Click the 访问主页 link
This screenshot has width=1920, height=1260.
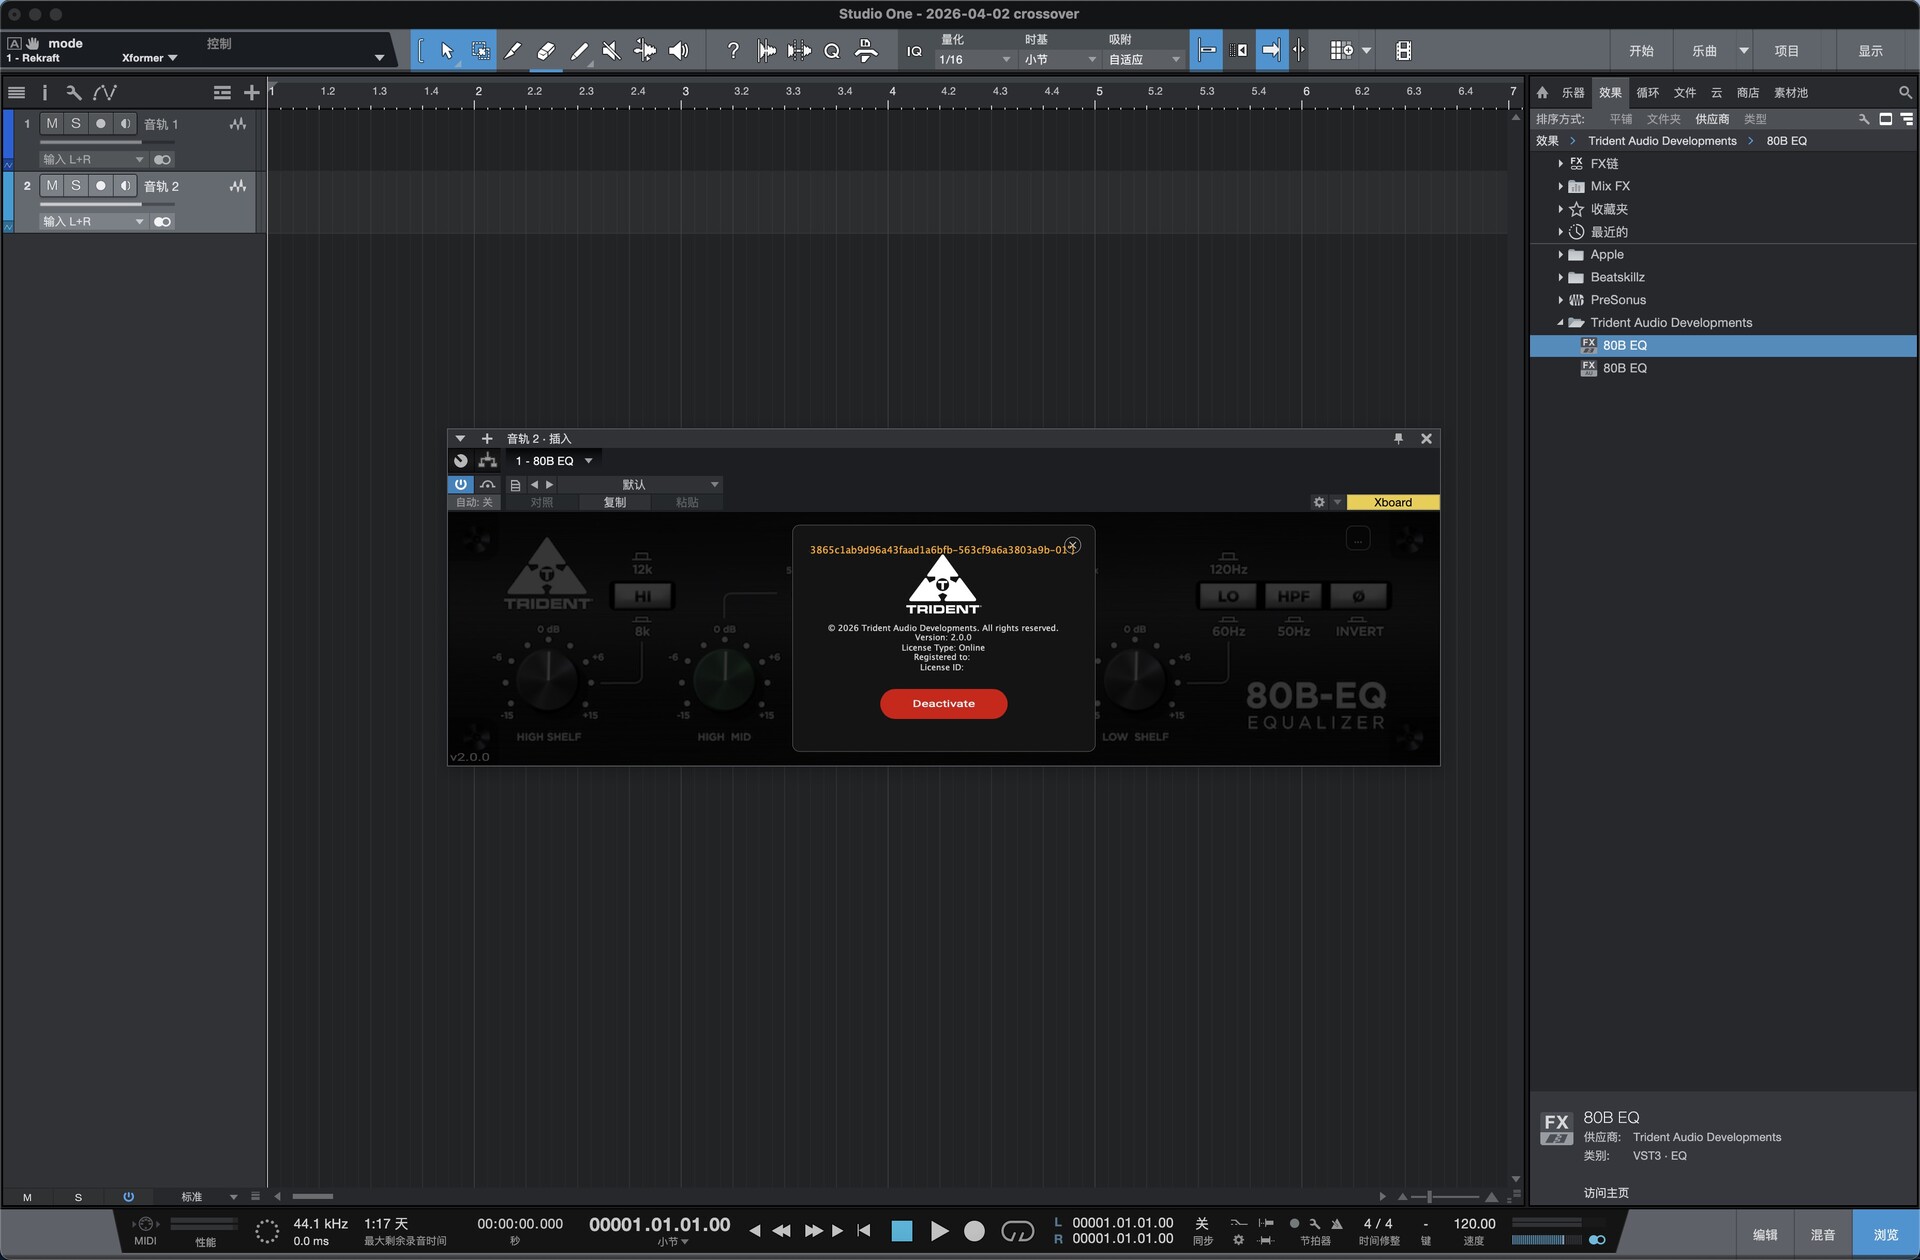pyautogui.click(x=1606, y=1193)
